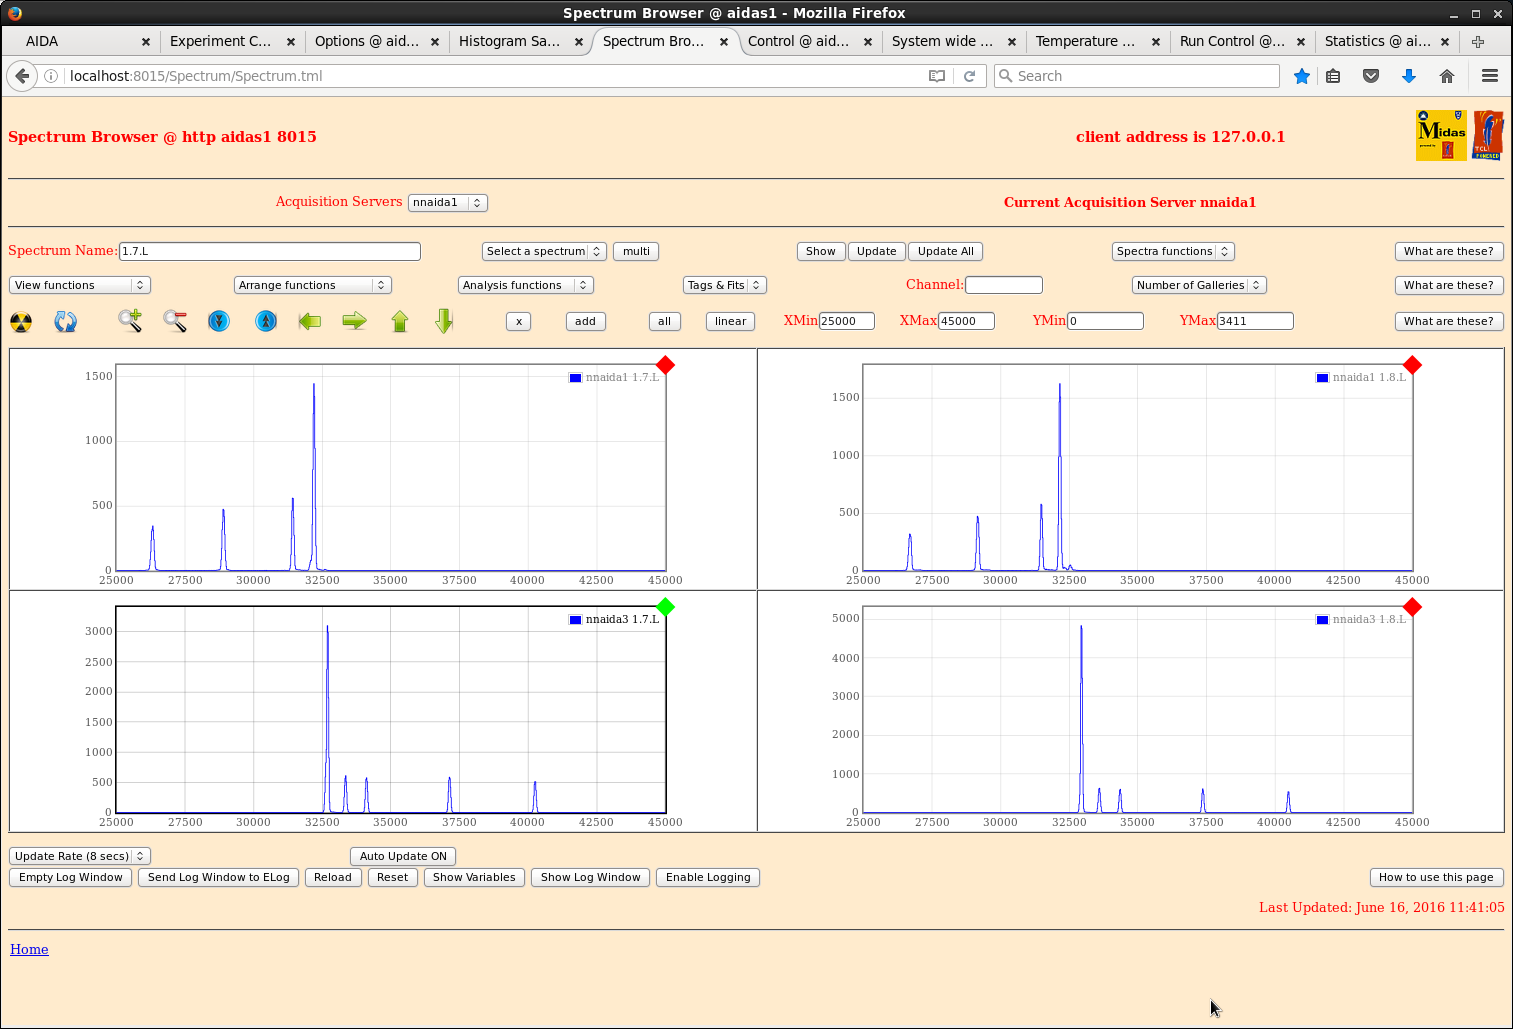Focus the Spectrum Name input field
This screenshot has height=1029, width=1513.
pos(270,251)
